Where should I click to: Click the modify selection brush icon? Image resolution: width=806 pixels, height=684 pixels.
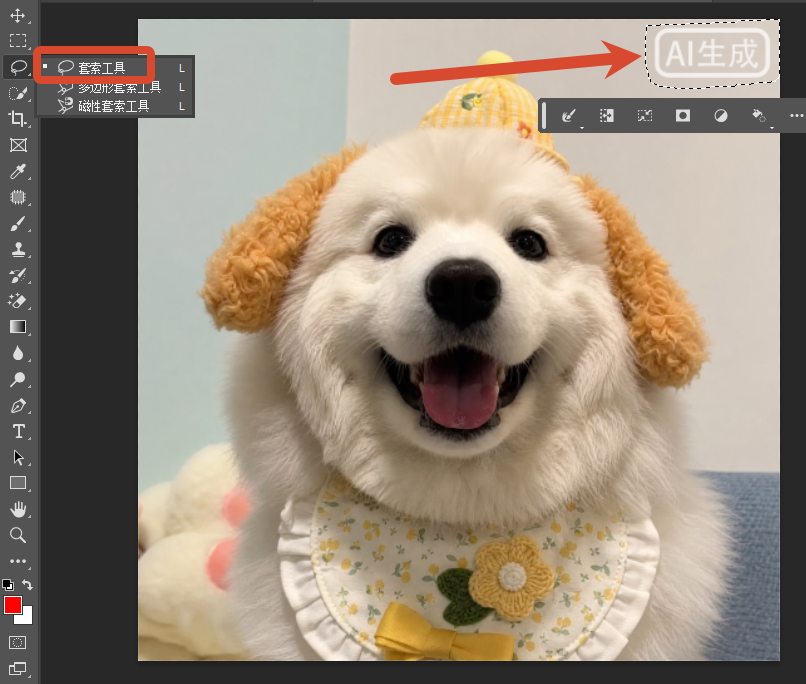pos(568,116)
